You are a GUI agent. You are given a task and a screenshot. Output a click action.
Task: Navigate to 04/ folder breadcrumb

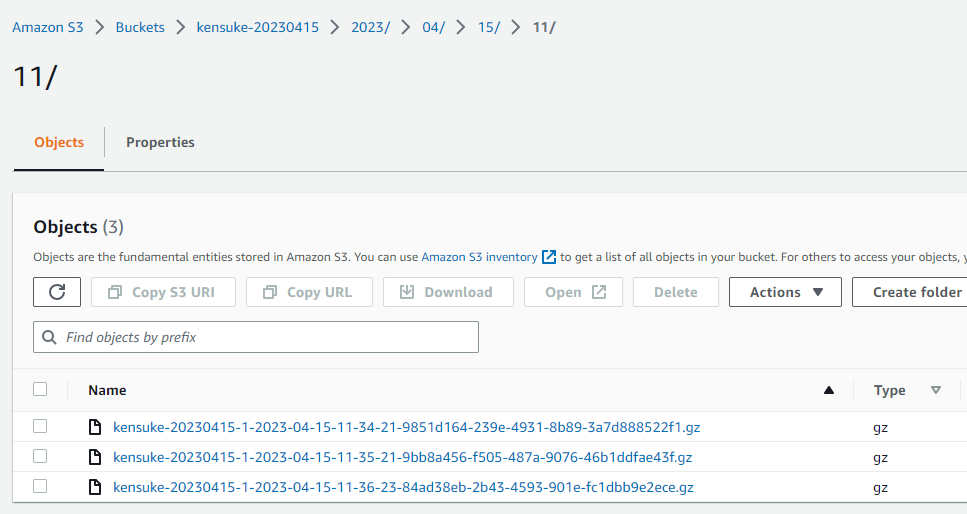[434, 27]
